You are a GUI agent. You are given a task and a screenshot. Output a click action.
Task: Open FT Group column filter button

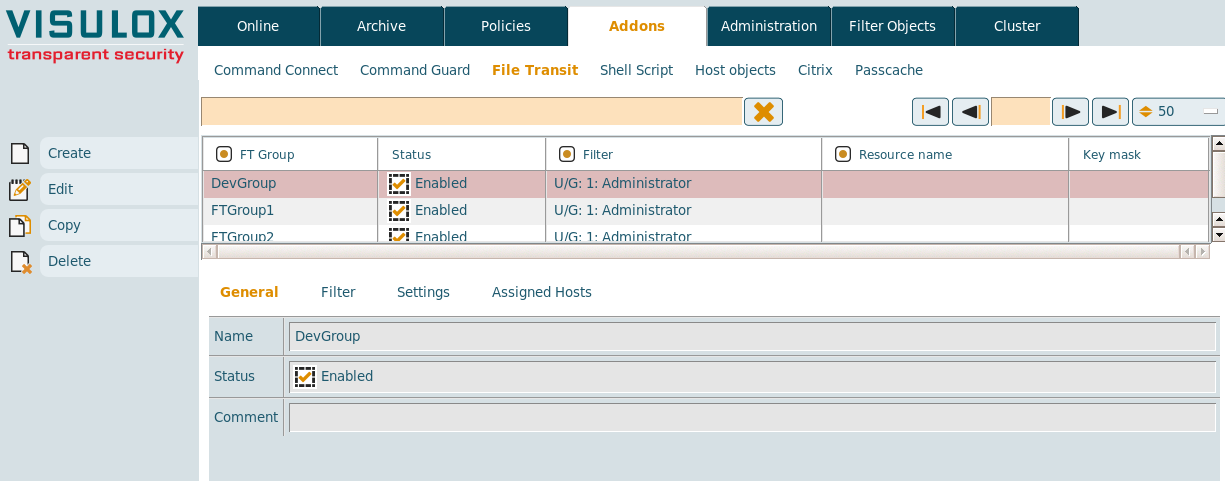pos(224,154)
